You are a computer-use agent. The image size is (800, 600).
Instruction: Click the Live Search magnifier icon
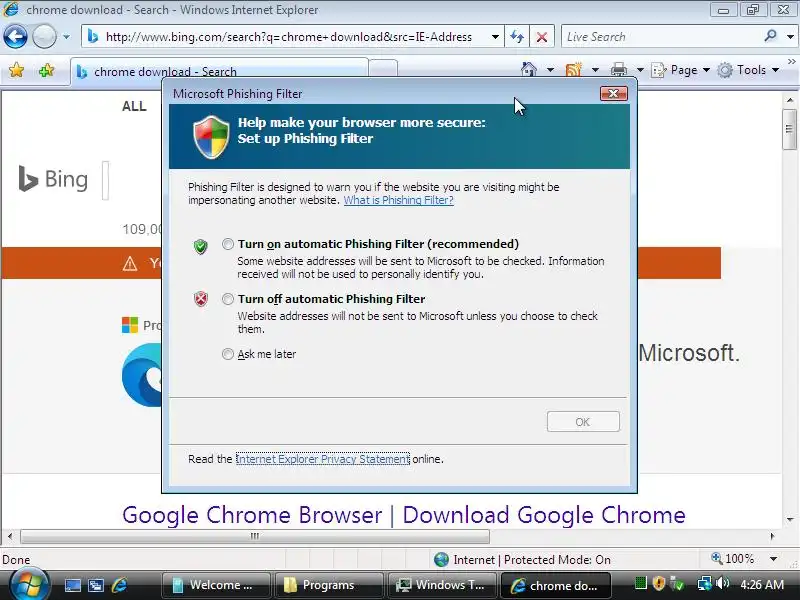(x=770, y=36)
